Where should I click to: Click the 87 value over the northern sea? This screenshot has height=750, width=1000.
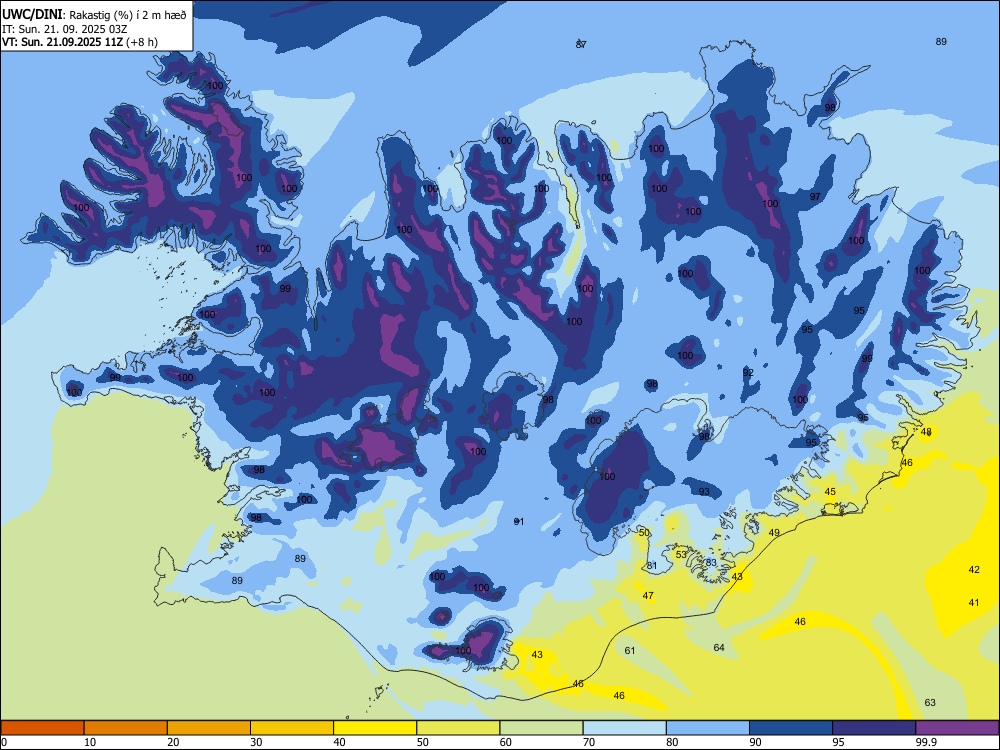581,44
